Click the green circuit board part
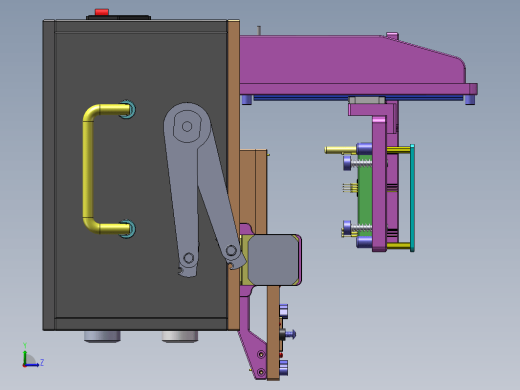Image resolution: width=520 pixels, height=390 pixels. 365,195
